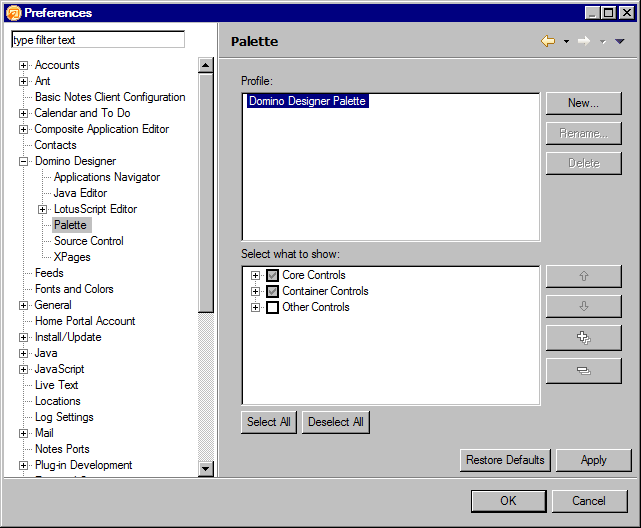Click the Cancel button
The height and width of the screenshot is (528, 641).
589,501
